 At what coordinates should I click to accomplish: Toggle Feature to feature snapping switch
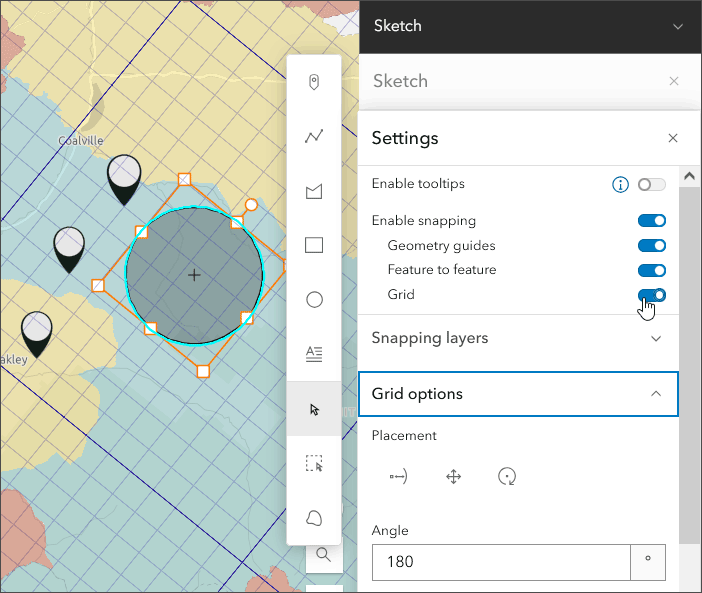coord(651,270)
